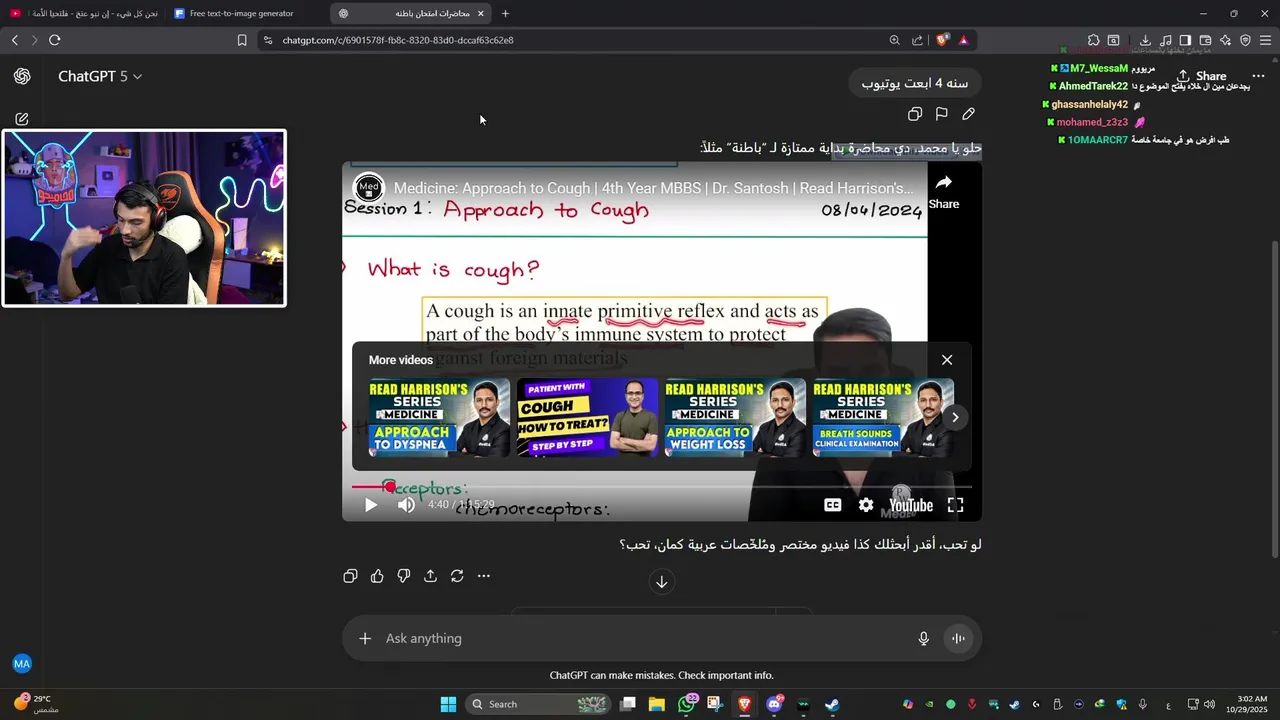Open ChatGPT logo home icon in sidebar
This screenshot has width=1280, height=720.
click(22, 76)
